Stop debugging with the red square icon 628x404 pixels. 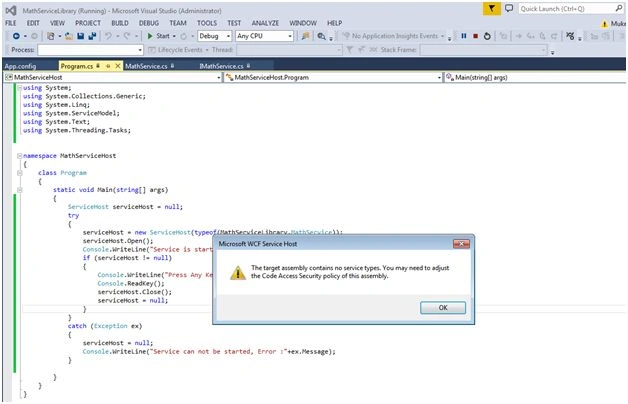click(x=475, y=36)
